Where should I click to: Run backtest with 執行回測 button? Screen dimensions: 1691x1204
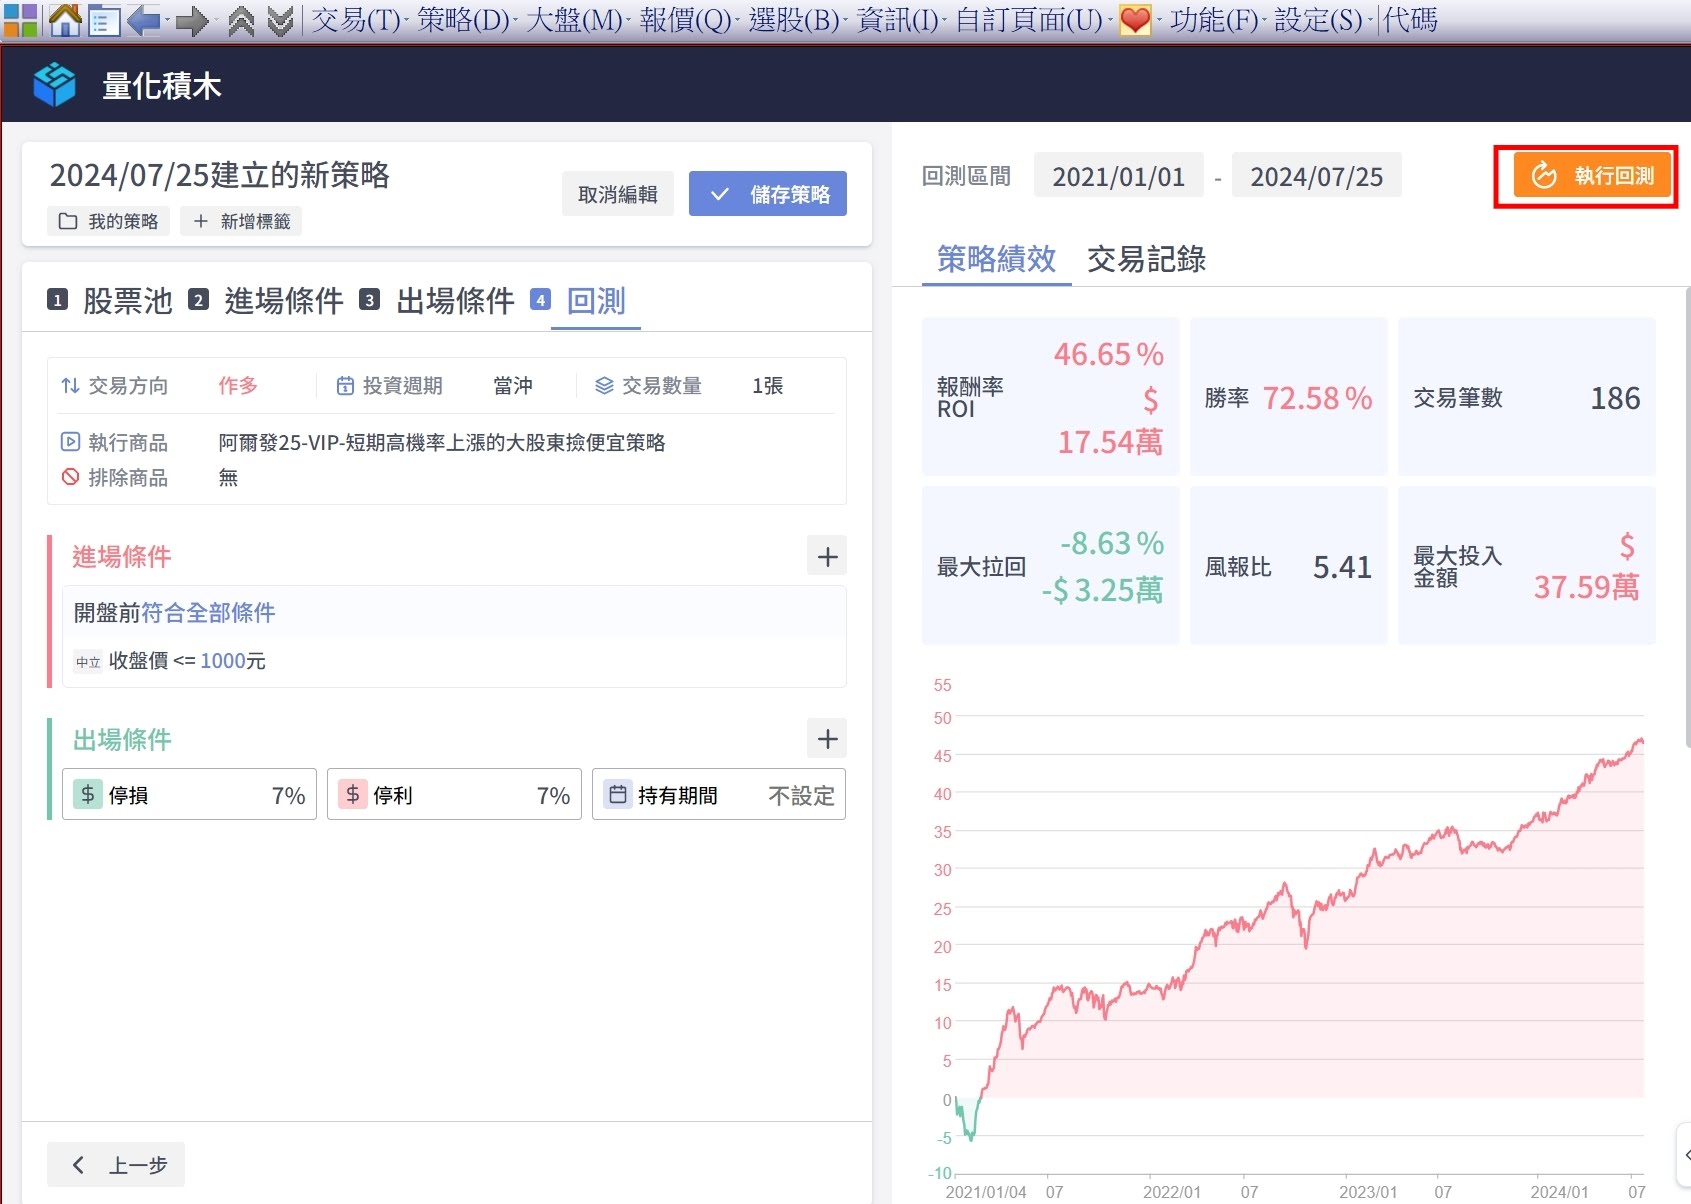tap(1585, 176)
